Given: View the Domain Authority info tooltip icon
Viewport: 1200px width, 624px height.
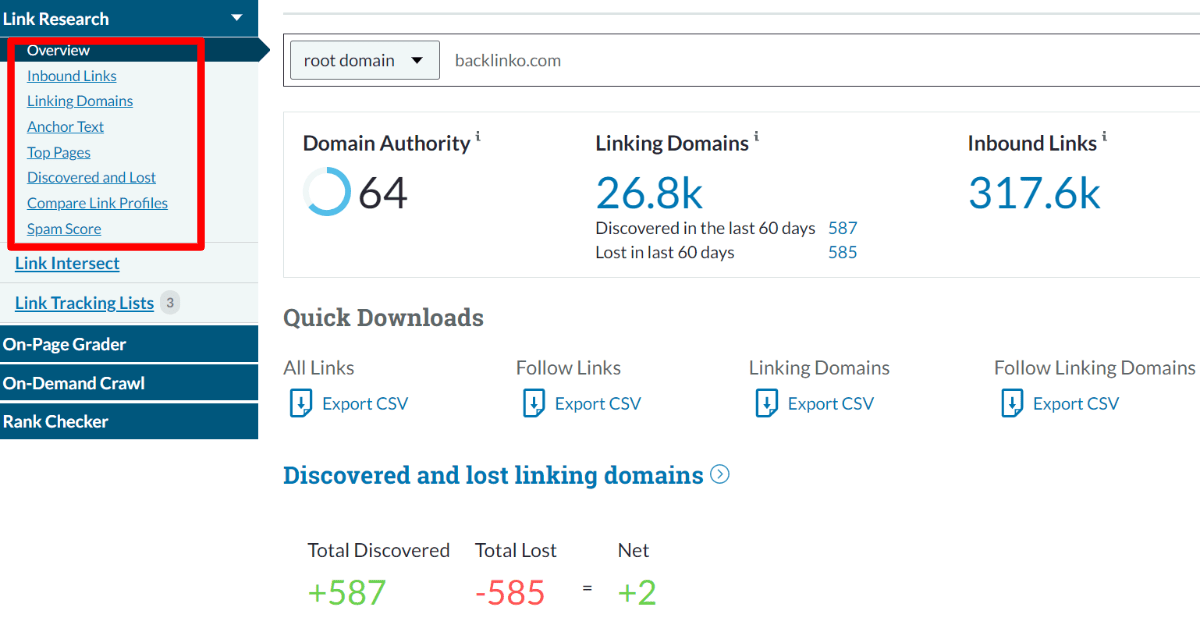Looking at the screenshot, I should pos(480,137).
